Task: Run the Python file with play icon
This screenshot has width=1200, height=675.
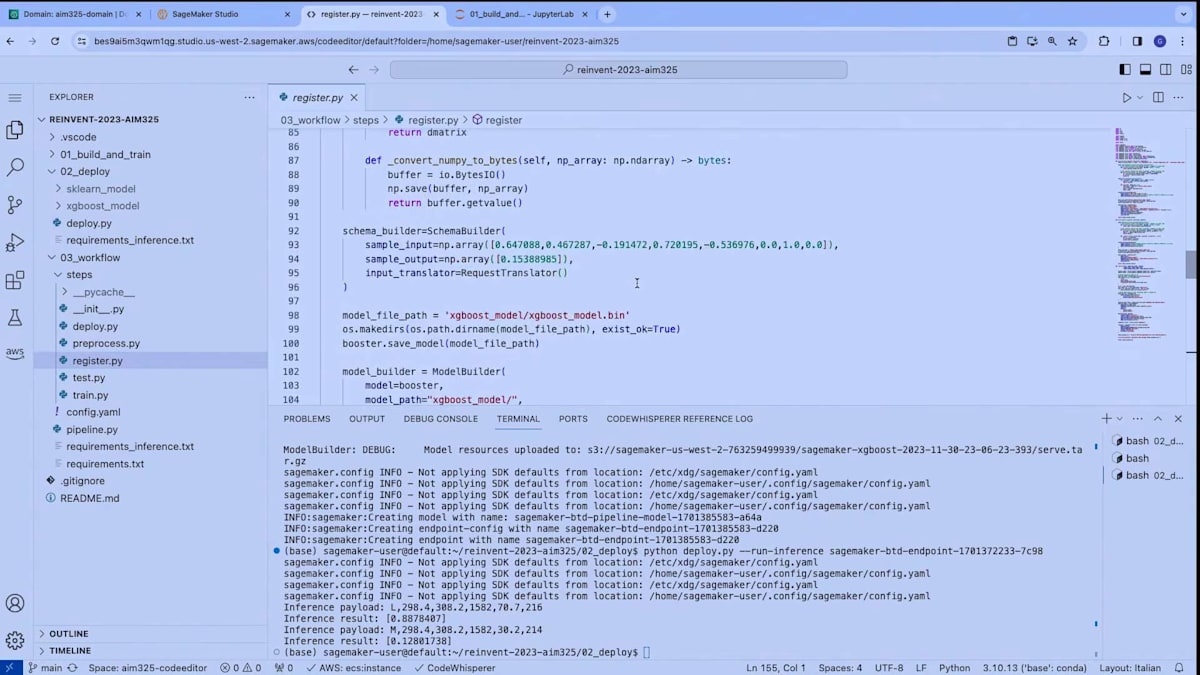Action: (x=1126, y=97)
